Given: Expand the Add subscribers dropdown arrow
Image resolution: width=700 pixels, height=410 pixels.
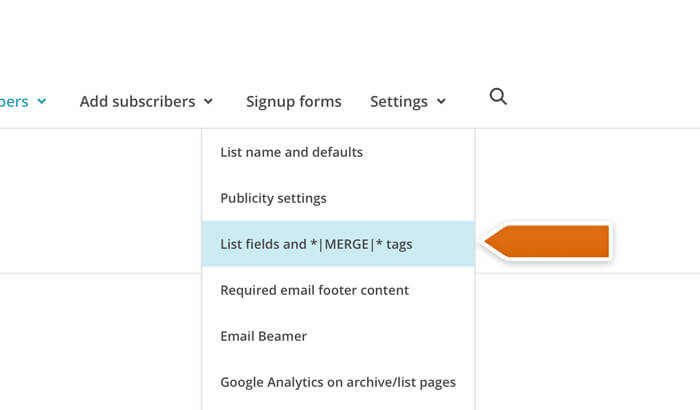Looking at the screenshot, I should 208,102.
